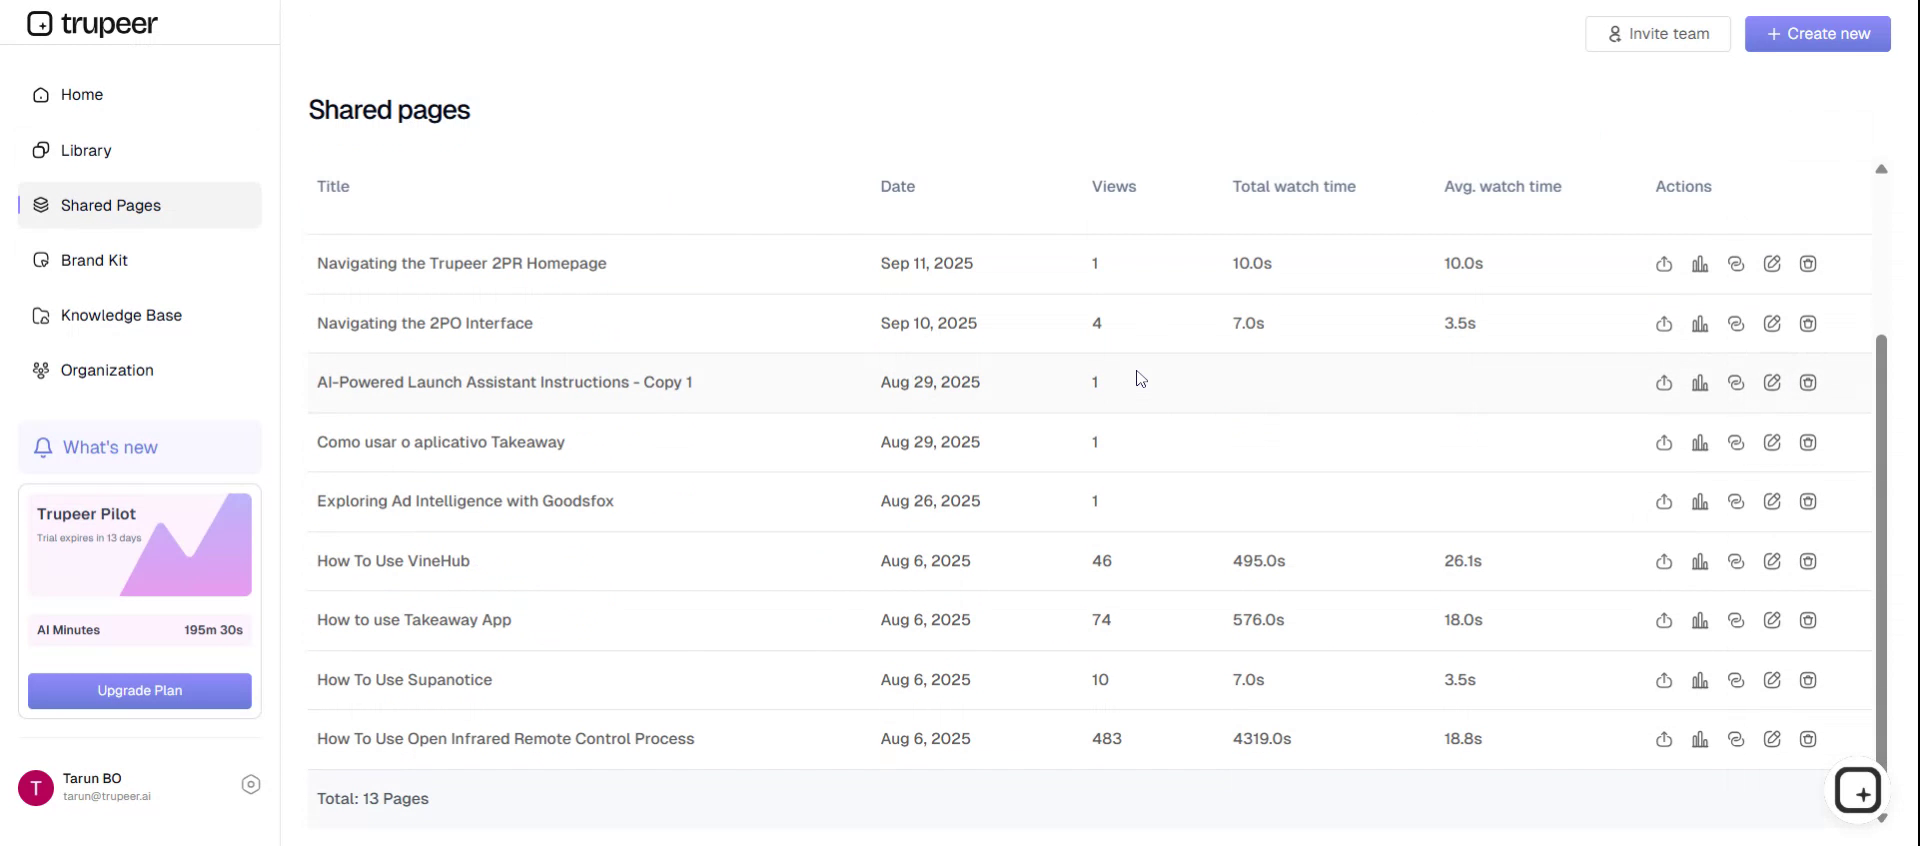Open account settings gear beside Tarun BO
The height and width of the screenshot is (846, 1920).
pyautogui.click(x=251, y=785)
